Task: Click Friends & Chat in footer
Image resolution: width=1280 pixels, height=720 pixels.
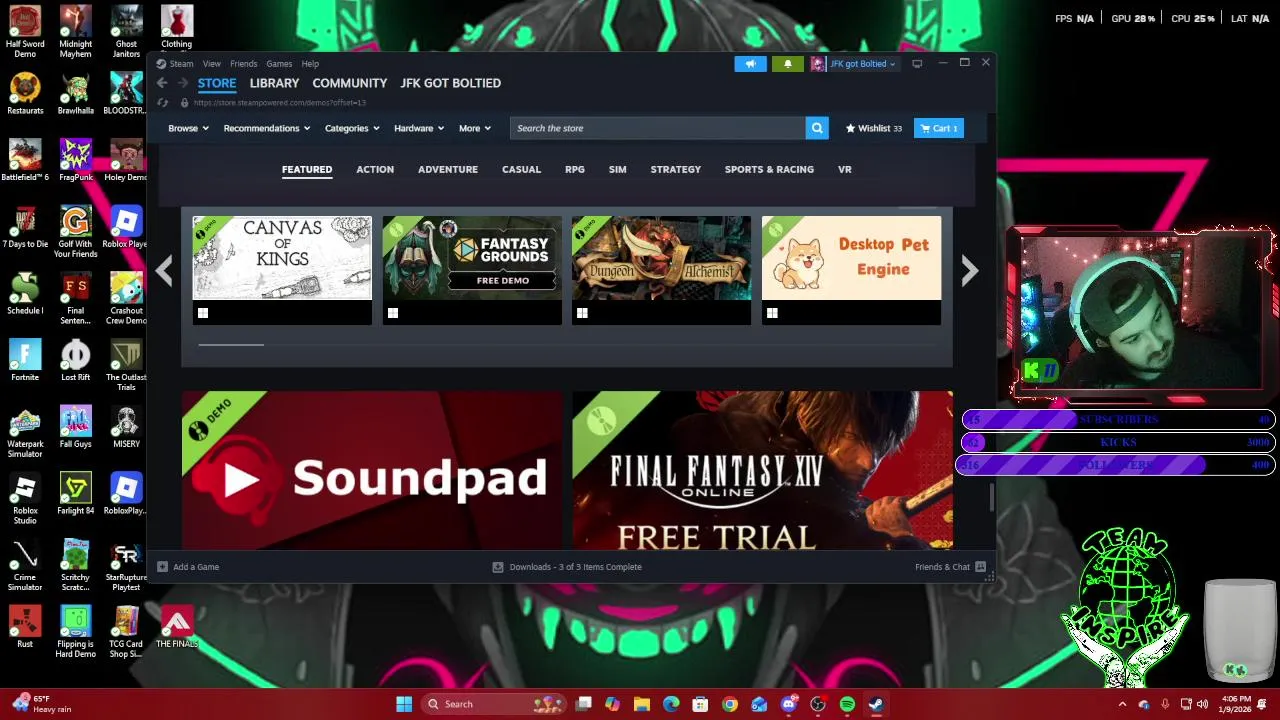Action: coord(951,567)
